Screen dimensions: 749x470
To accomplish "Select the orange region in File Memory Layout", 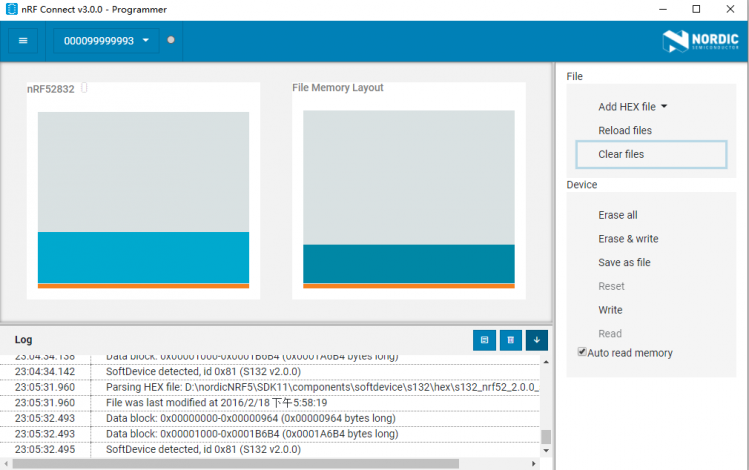I will [x=409, y=286].
